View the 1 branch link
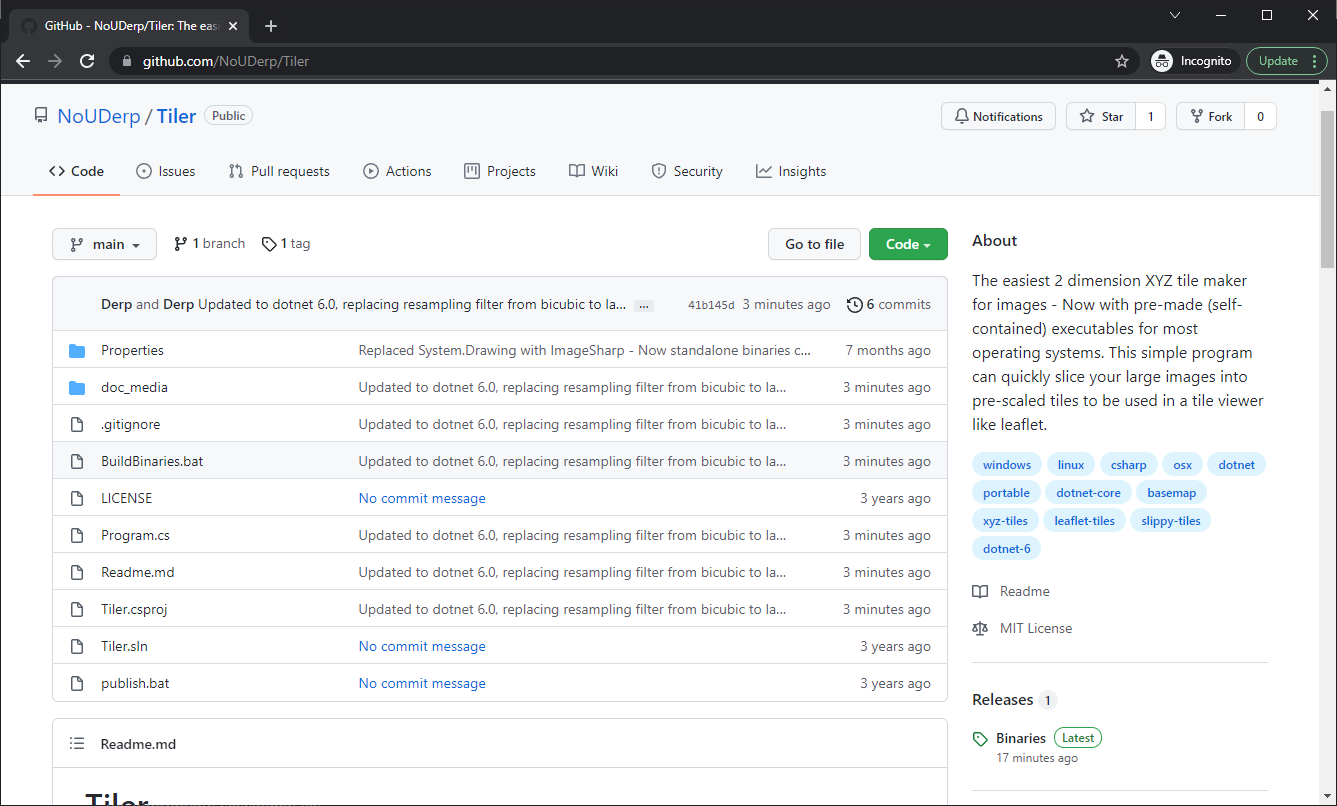 pos(210,243)
